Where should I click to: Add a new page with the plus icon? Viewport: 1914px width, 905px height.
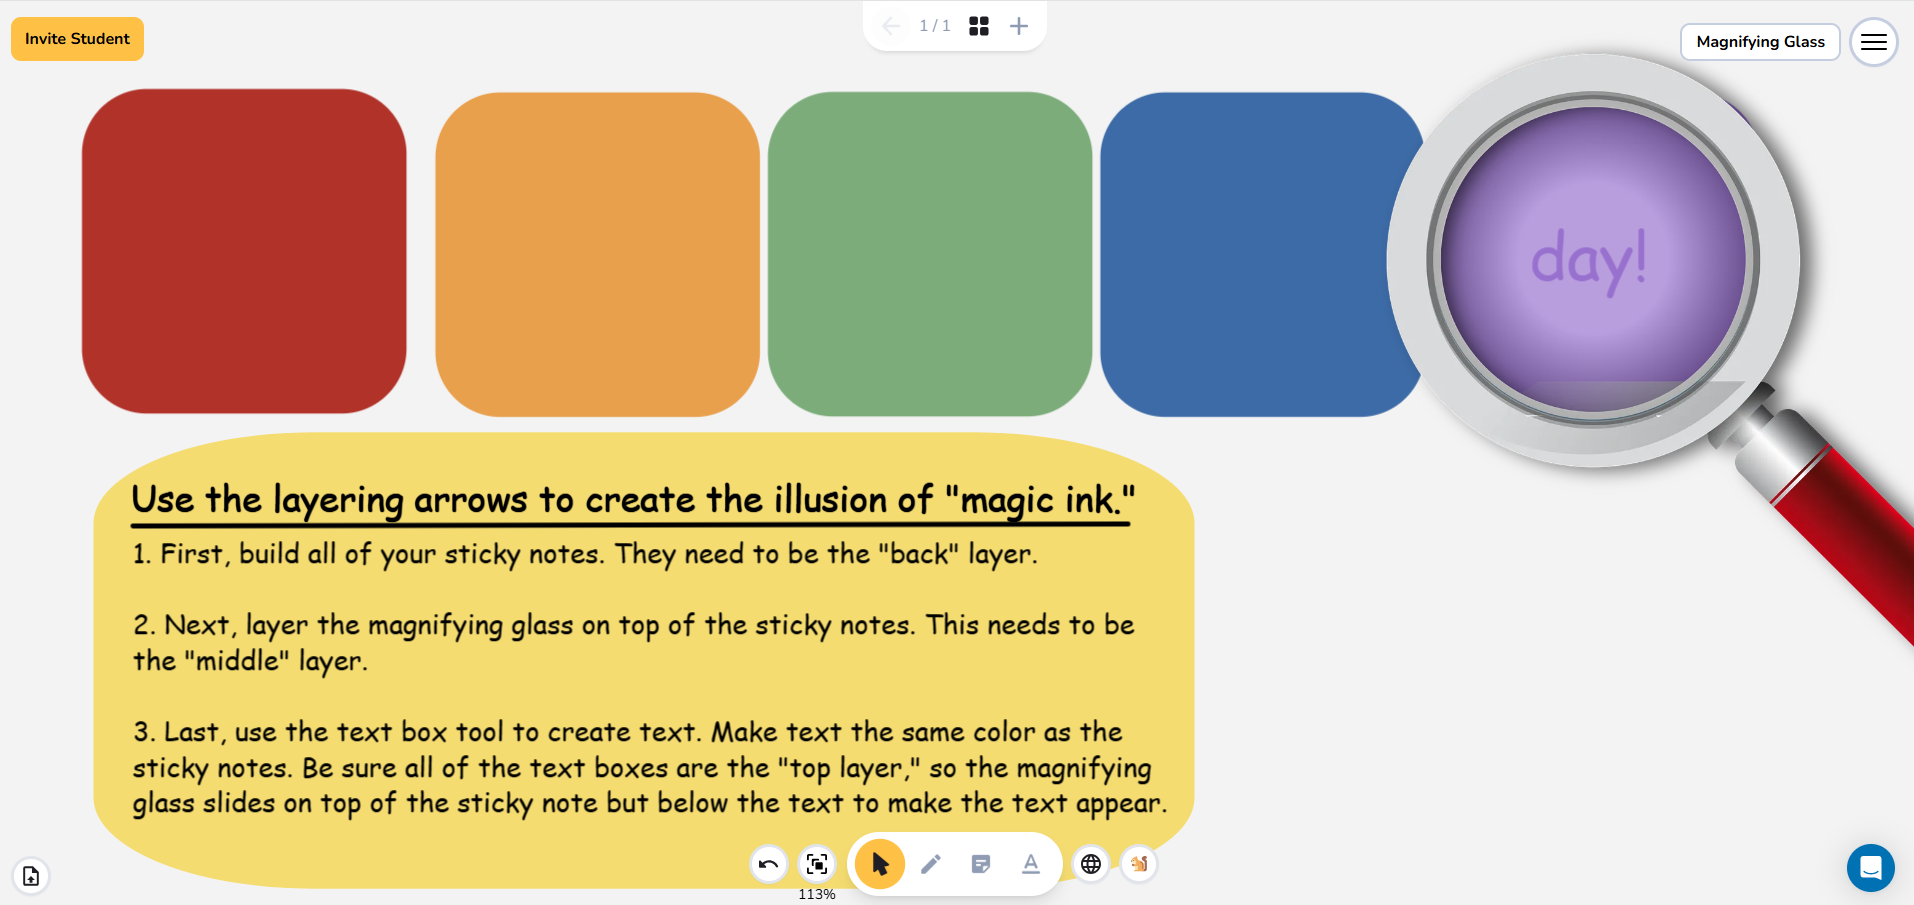1019,26
